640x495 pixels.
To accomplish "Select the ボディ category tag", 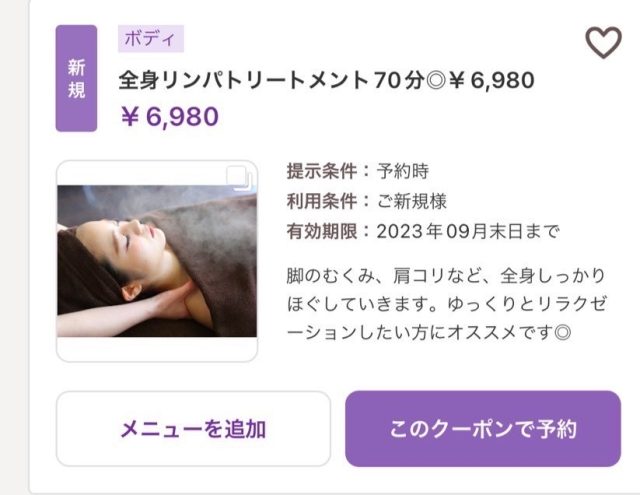I will point(151,39).
